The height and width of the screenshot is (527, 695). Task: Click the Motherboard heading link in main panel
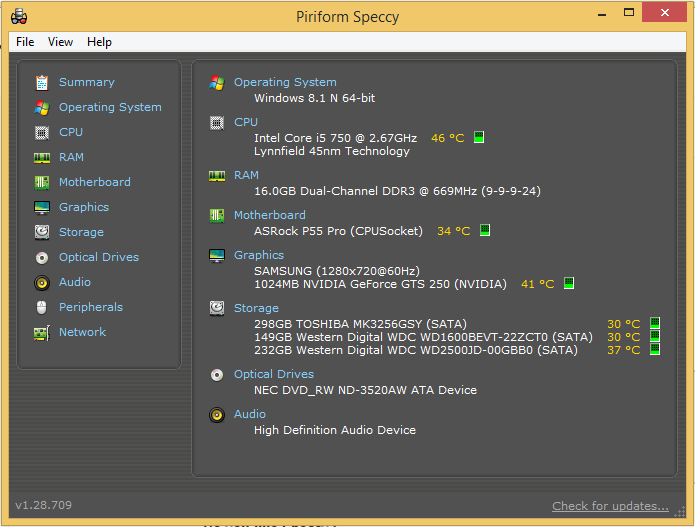(269, 215)
